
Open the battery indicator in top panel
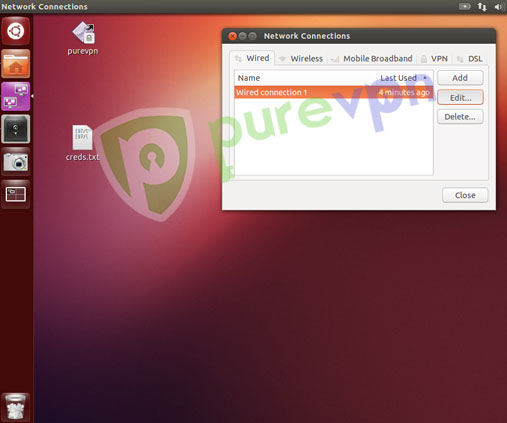click(x=465, y=6)
